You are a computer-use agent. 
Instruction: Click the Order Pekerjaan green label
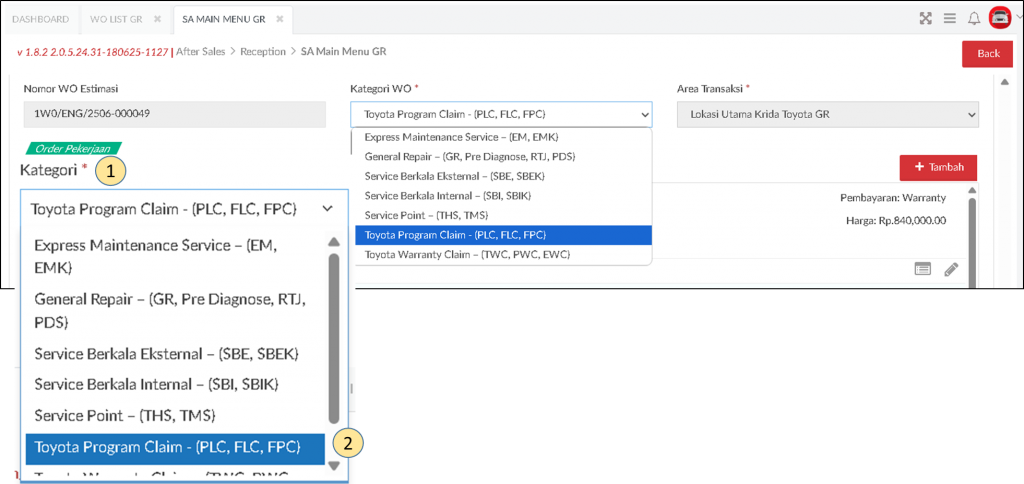72,149
